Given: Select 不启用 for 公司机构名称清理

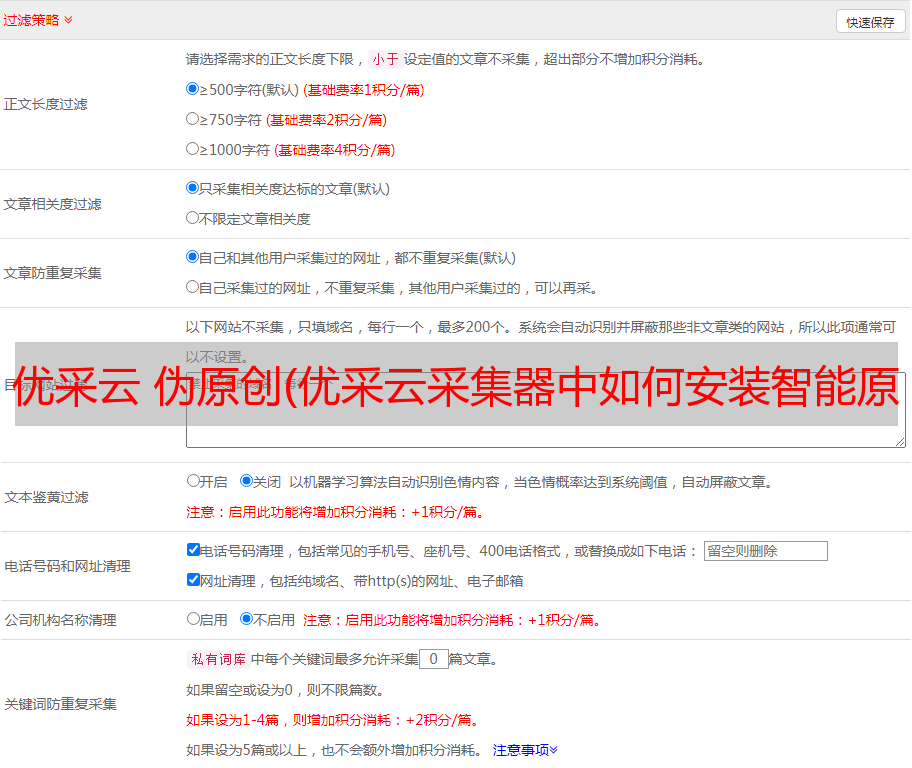Looking at the screenshot, I should pyautogui.click(x=247, y=619).
